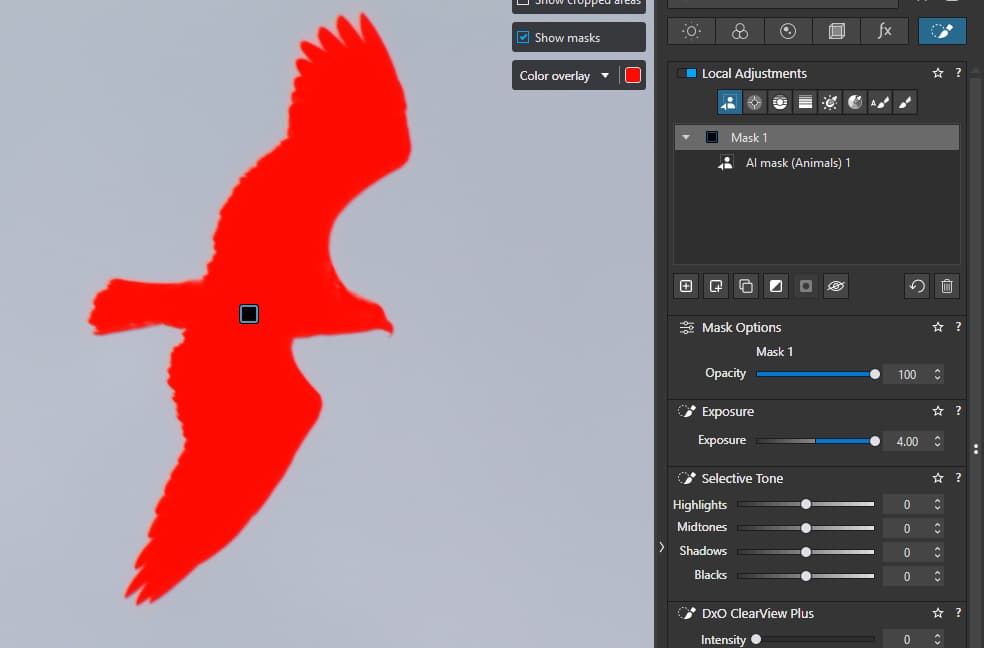Click the Exposure value field showing 4.00
Viewport: 984px width, 648px height.
click(x=906, y=441)
